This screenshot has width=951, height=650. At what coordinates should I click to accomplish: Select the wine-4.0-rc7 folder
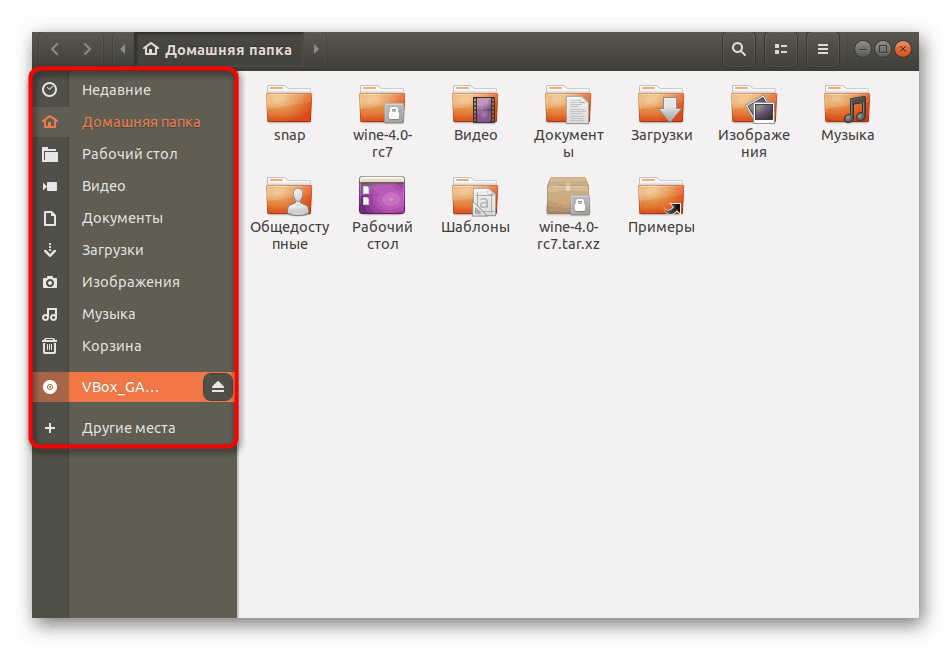(382, 121)
